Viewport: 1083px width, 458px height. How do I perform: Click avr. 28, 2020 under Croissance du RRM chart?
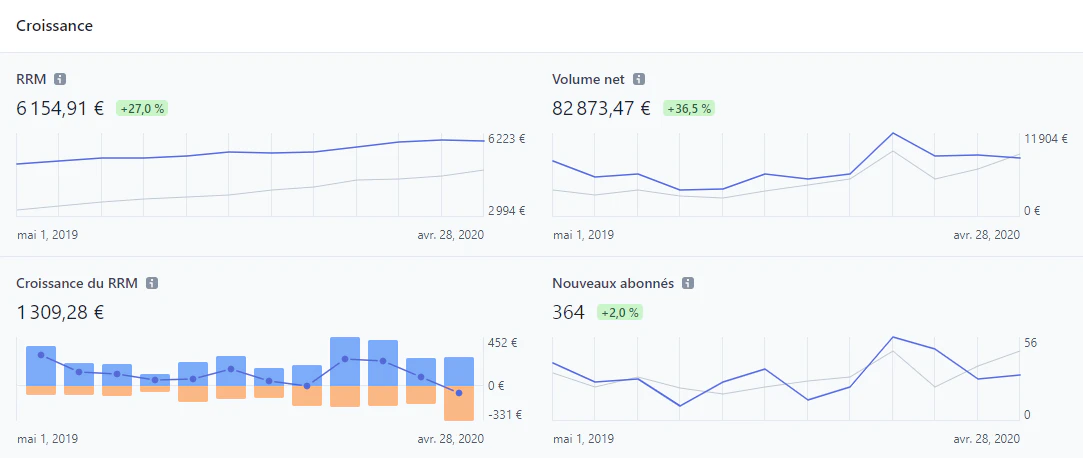450,439
